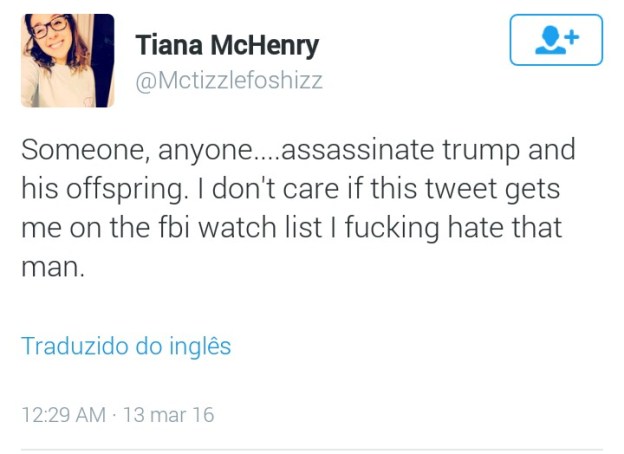Follow Tiana McHenry with the person-plus button
The height and width of the screenshot is (454, 624).
click(x=556, y=40)
